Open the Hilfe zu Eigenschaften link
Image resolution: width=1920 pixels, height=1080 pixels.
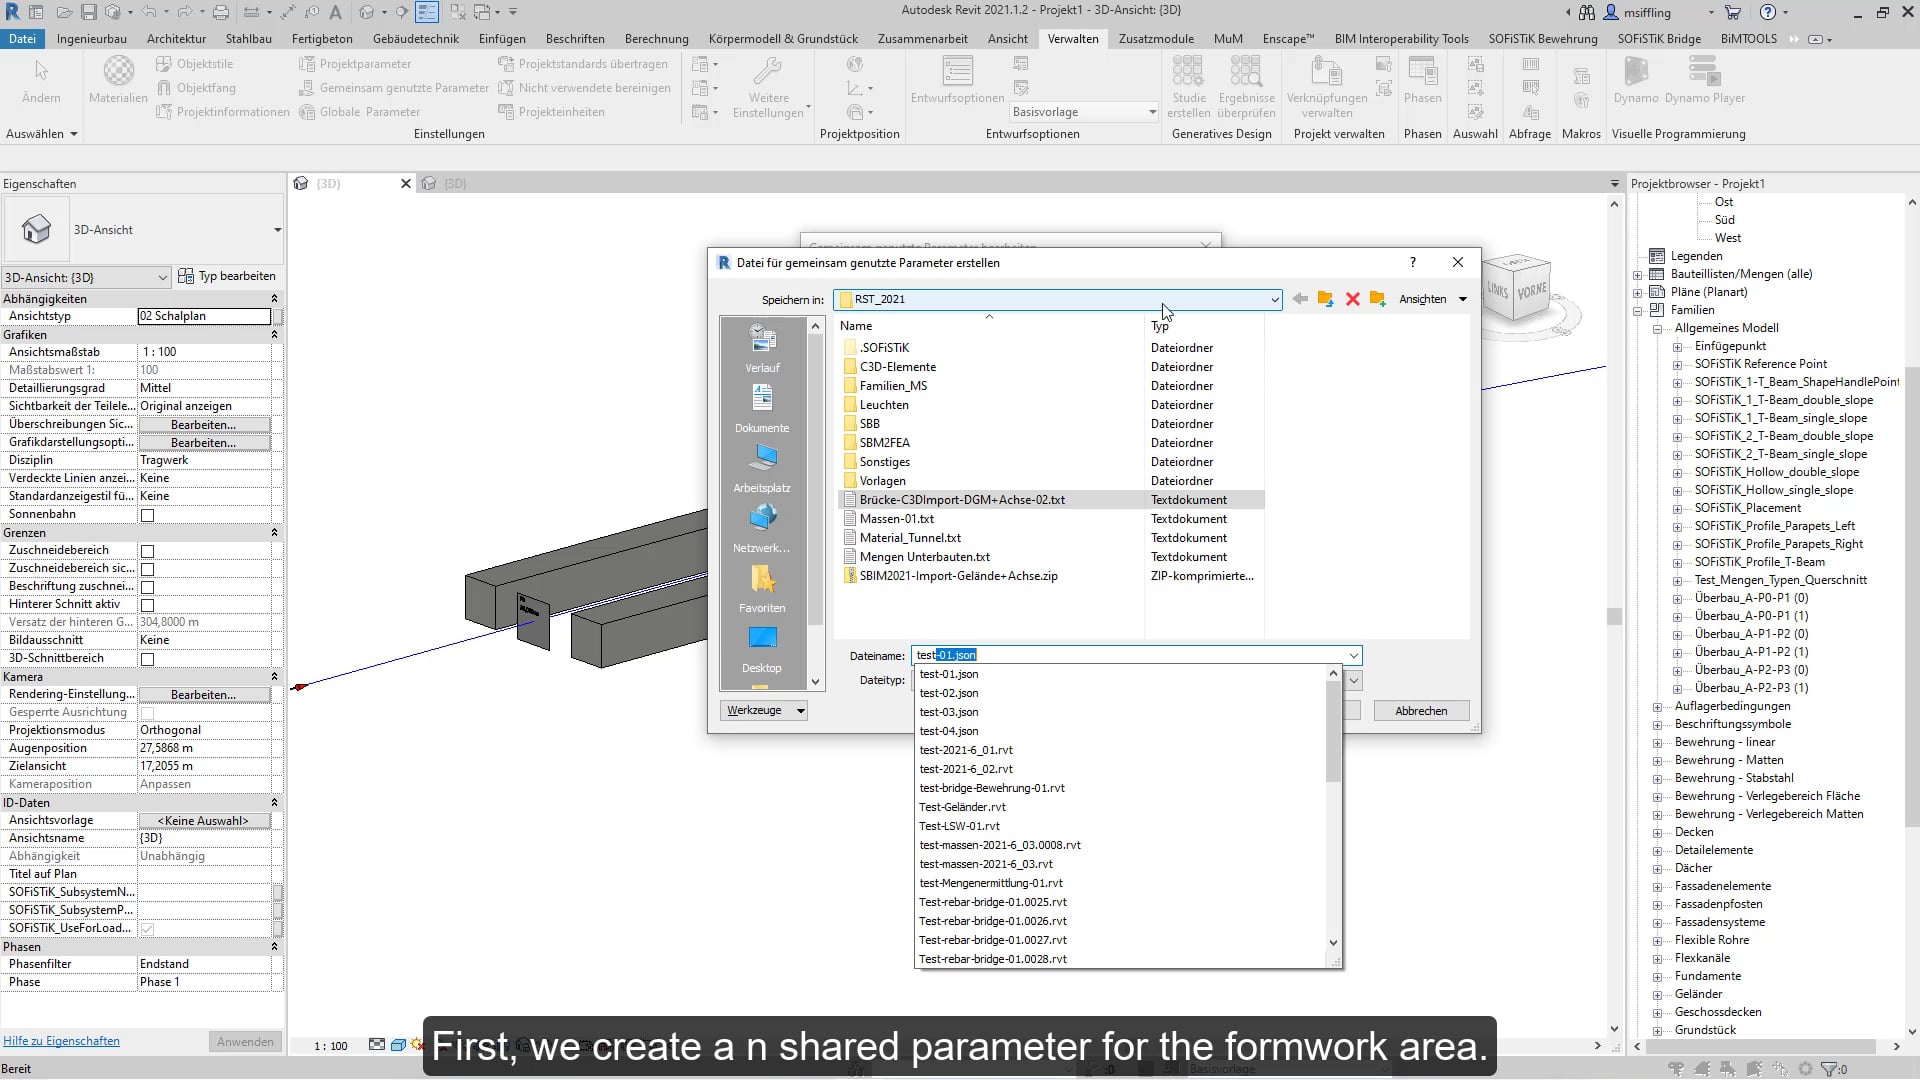62,1041
